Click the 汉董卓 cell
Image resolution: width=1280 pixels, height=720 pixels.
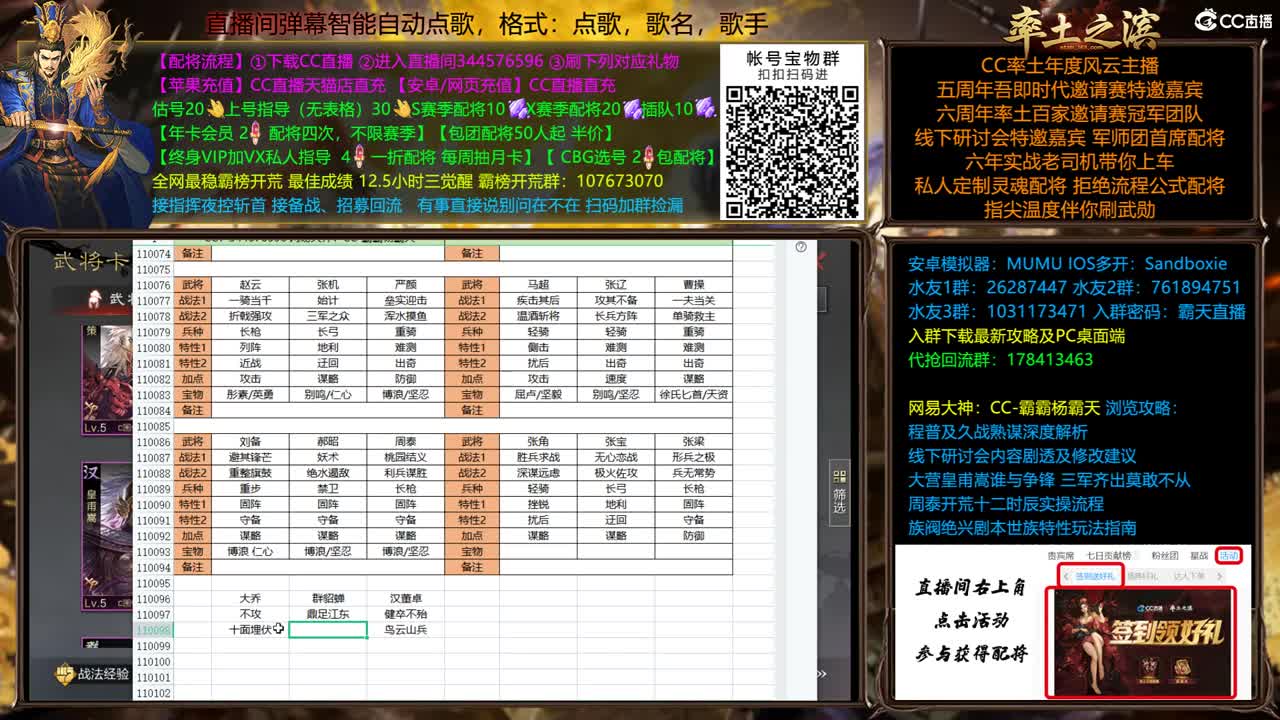coord(405,599)
